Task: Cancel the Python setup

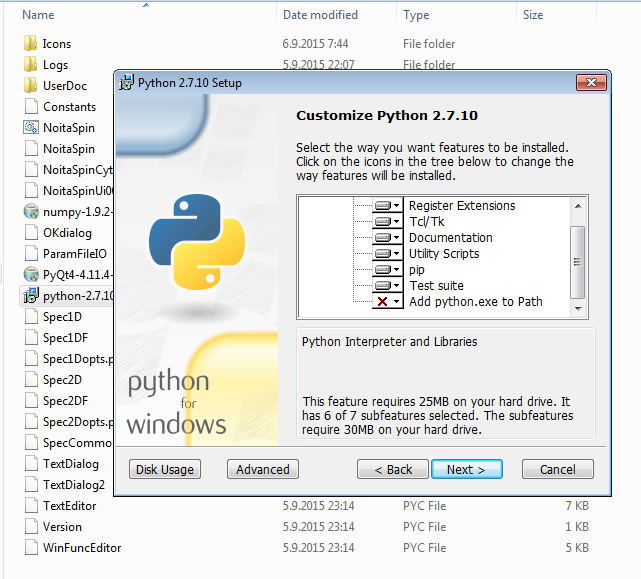Action: pyautogui.click(x=558, y=469)
